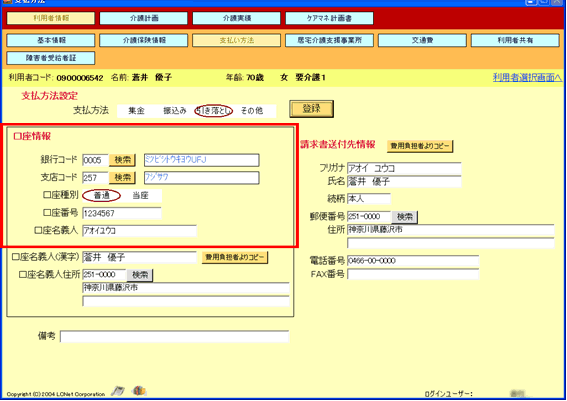The height and width of the screenshot is (401, 567).
Task: Focus the 備考 remarks field
Action: [174, 337]
